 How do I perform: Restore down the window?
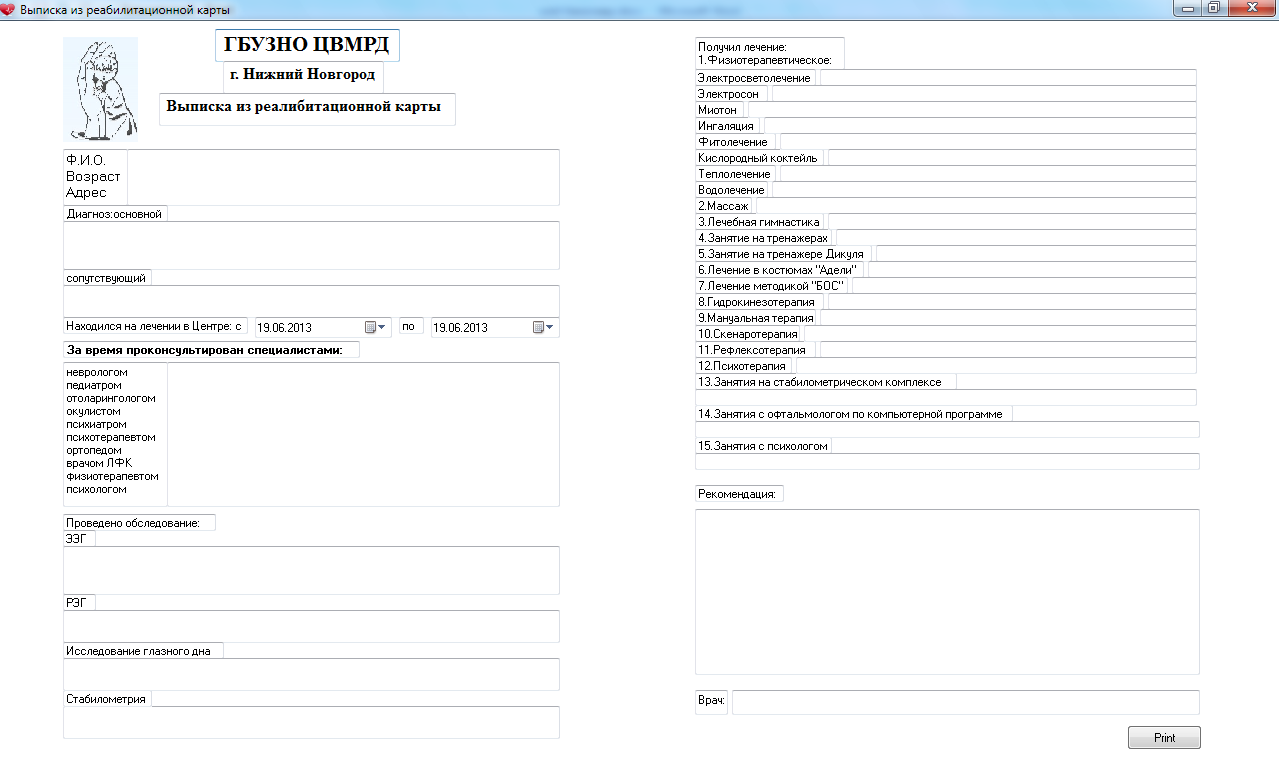click(1213, 8)
